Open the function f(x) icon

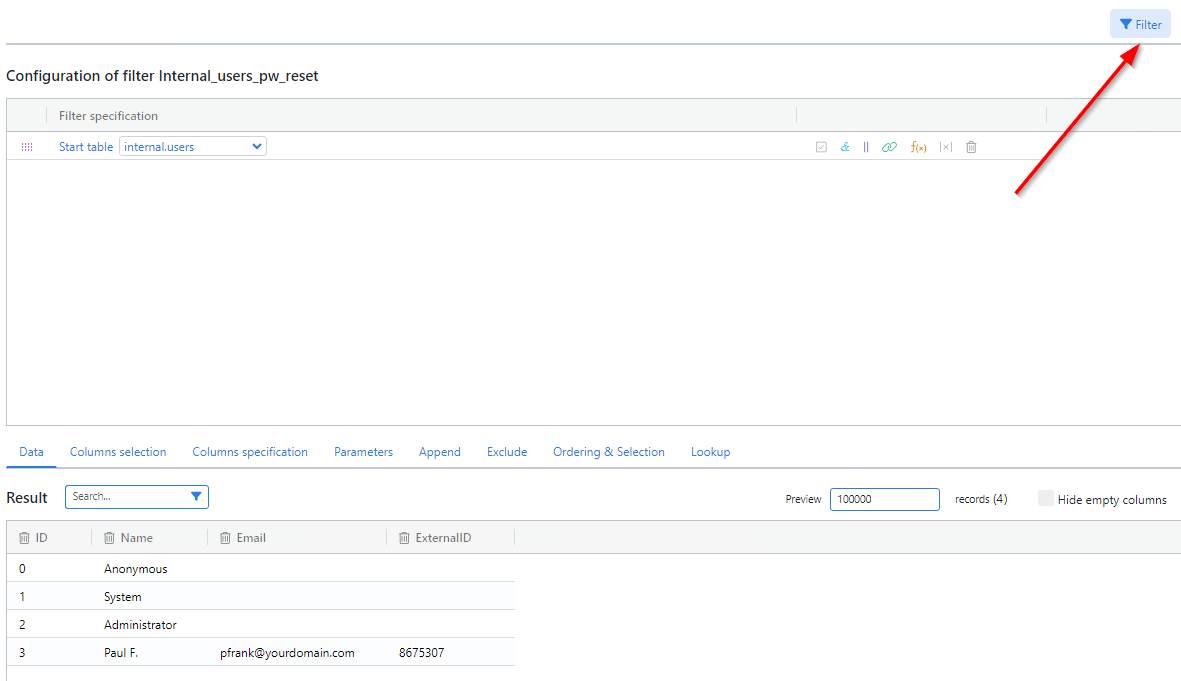point(918,147)
